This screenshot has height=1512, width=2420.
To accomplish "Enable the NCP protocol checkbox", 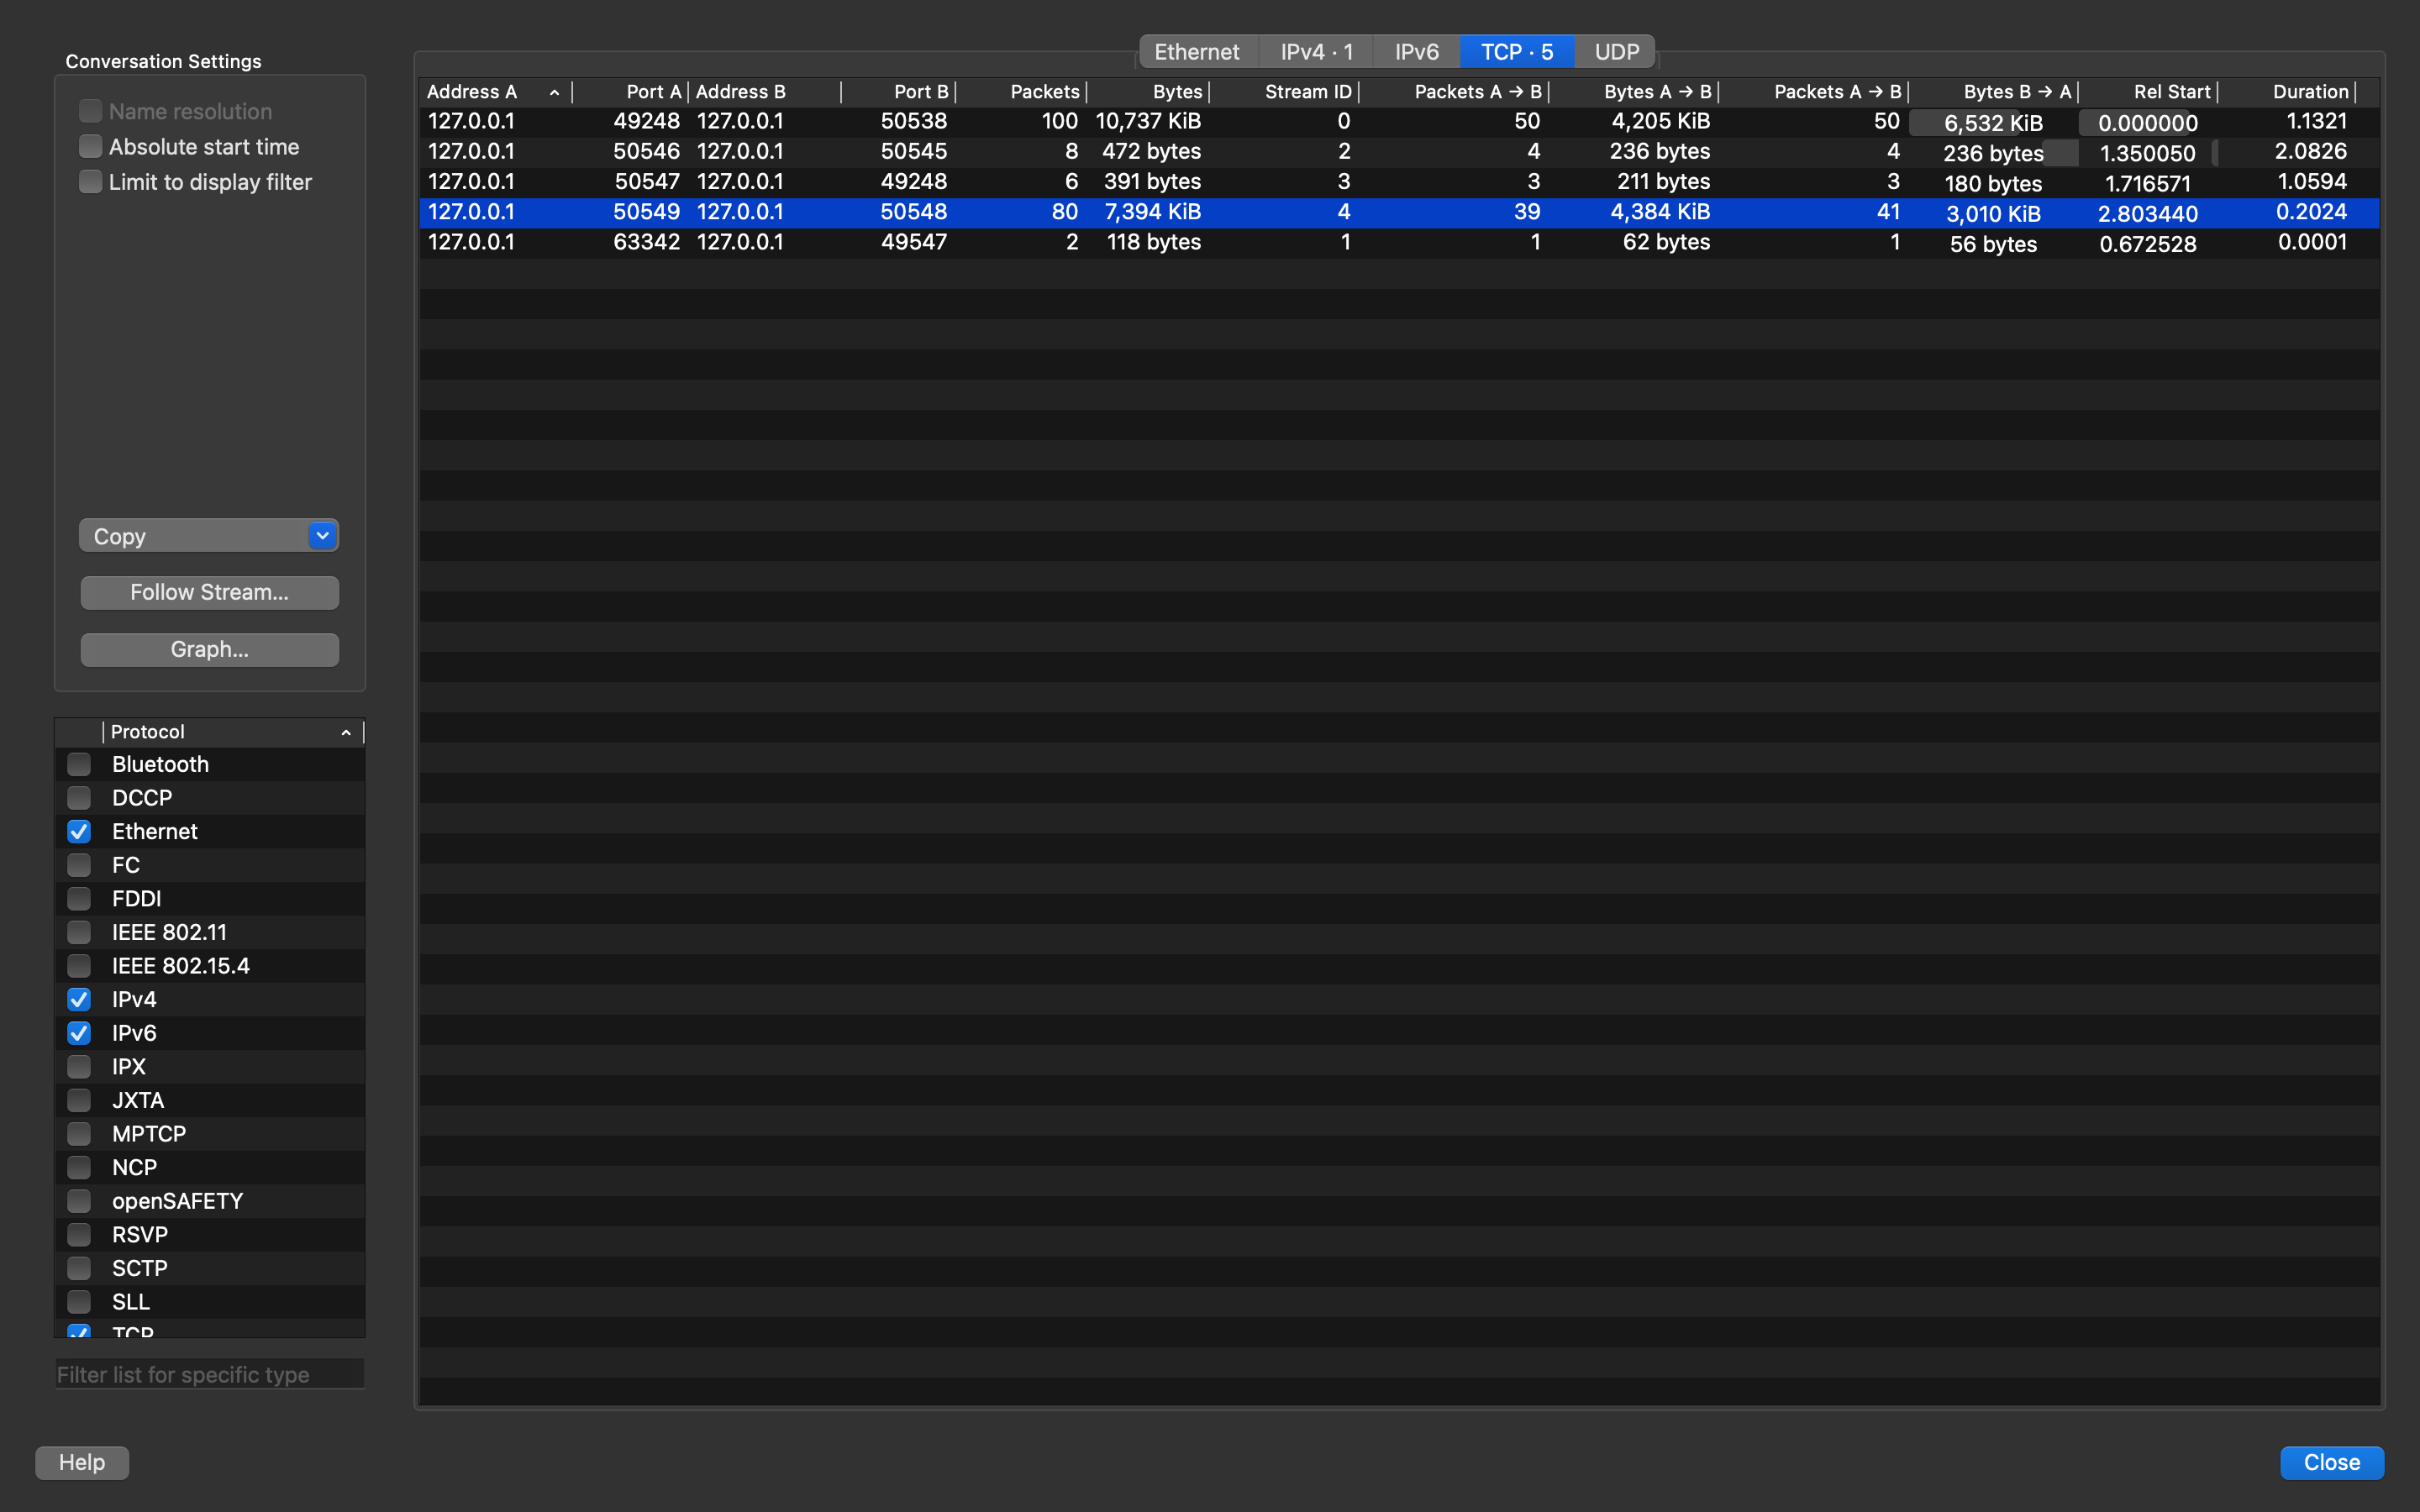I will click(x=79, y=1167).
